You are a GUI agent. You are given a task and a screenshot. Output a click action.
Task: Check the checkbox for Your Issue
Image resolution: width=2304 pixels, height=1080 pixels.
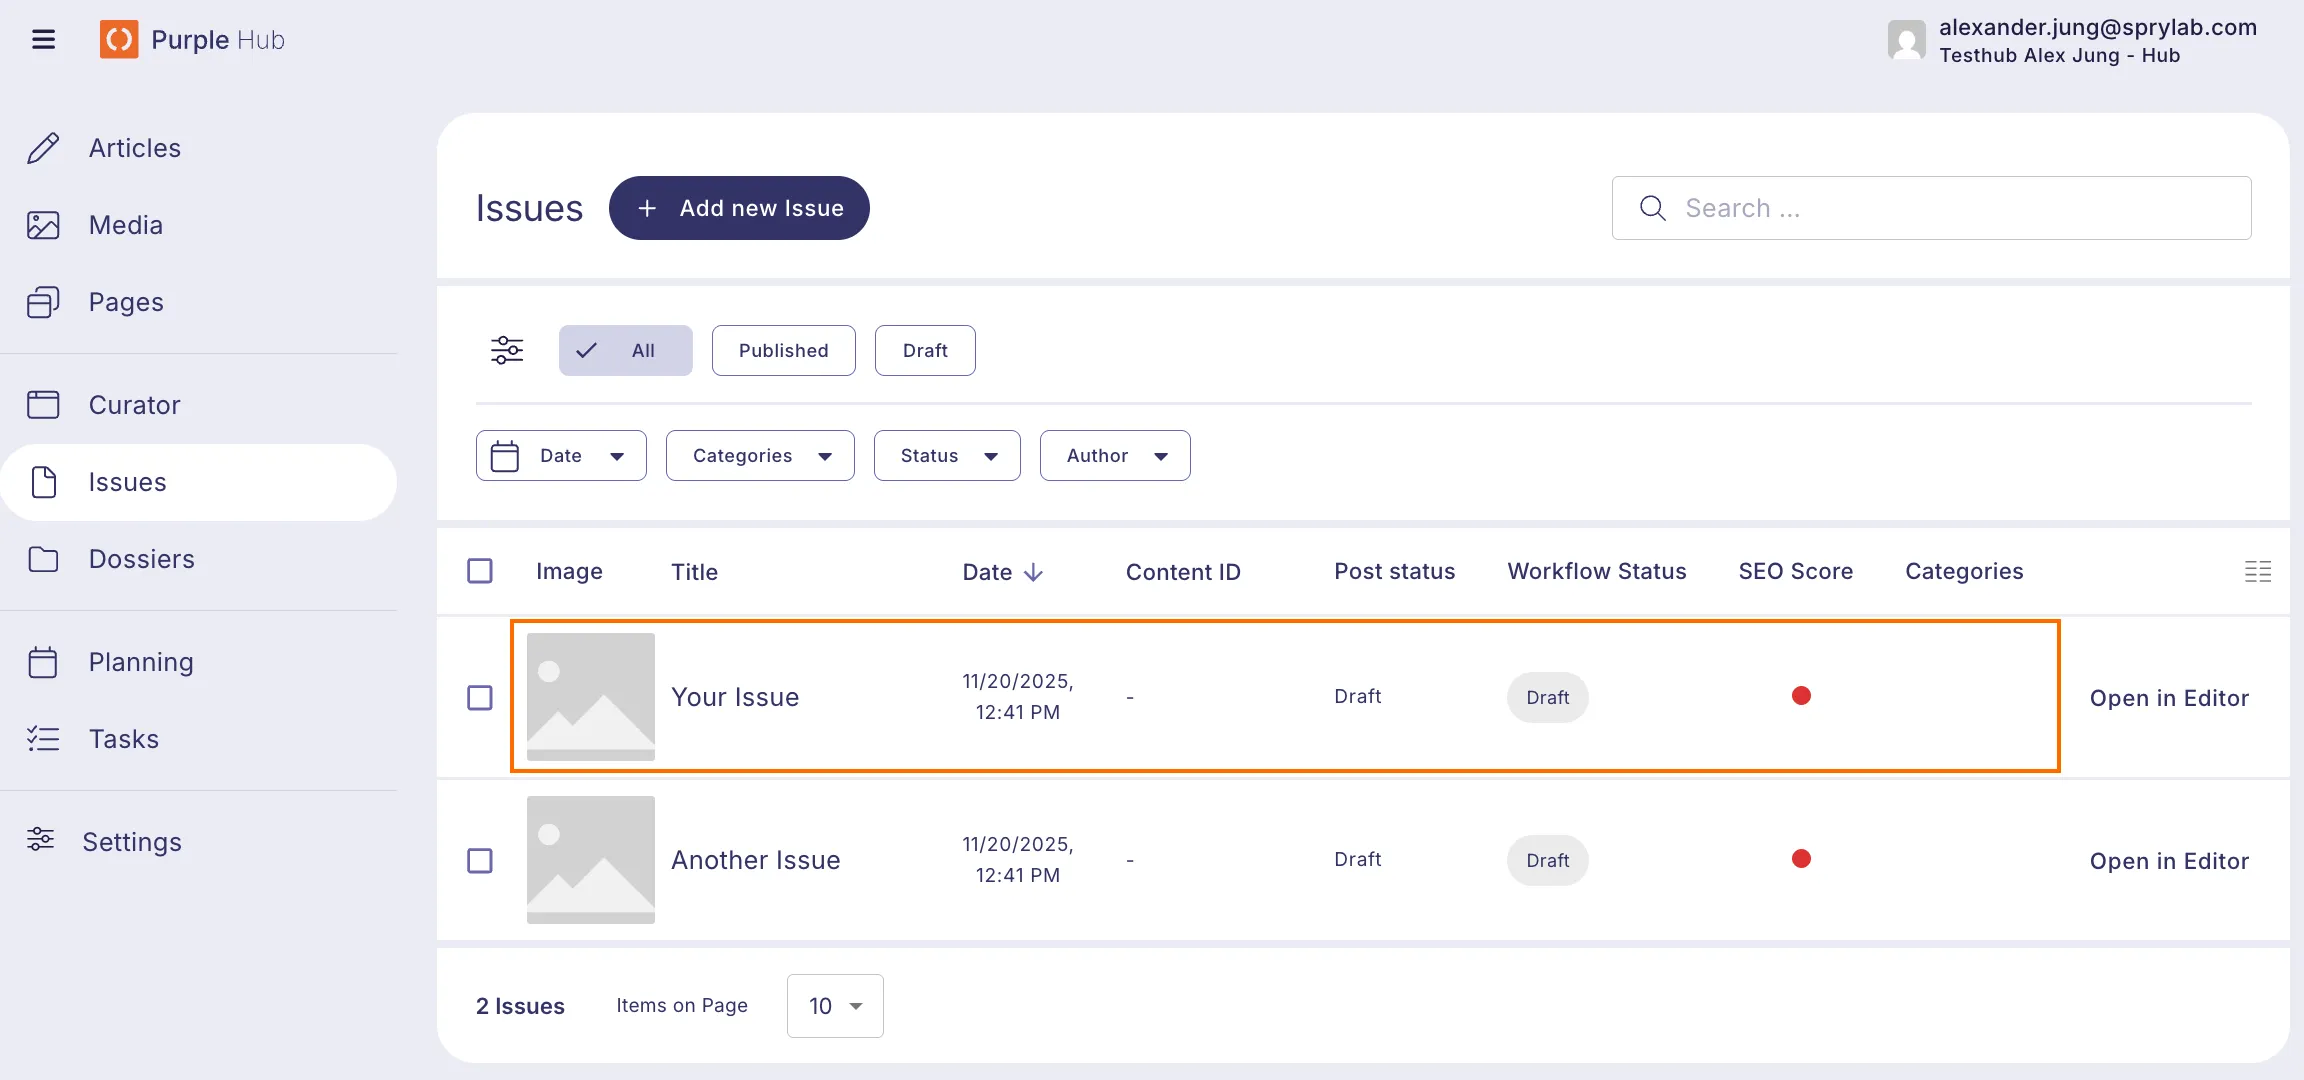pyautogui.click(x=480, y=697)
